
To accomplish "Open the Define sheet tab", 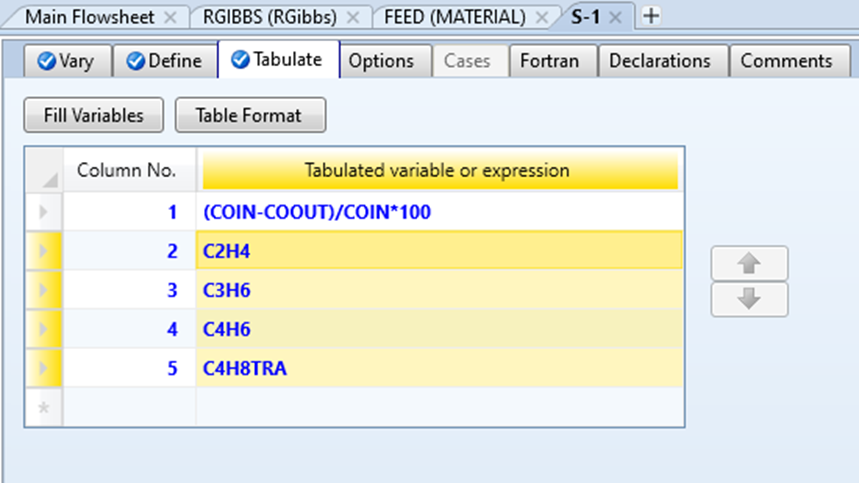I will tap(165, 61).
